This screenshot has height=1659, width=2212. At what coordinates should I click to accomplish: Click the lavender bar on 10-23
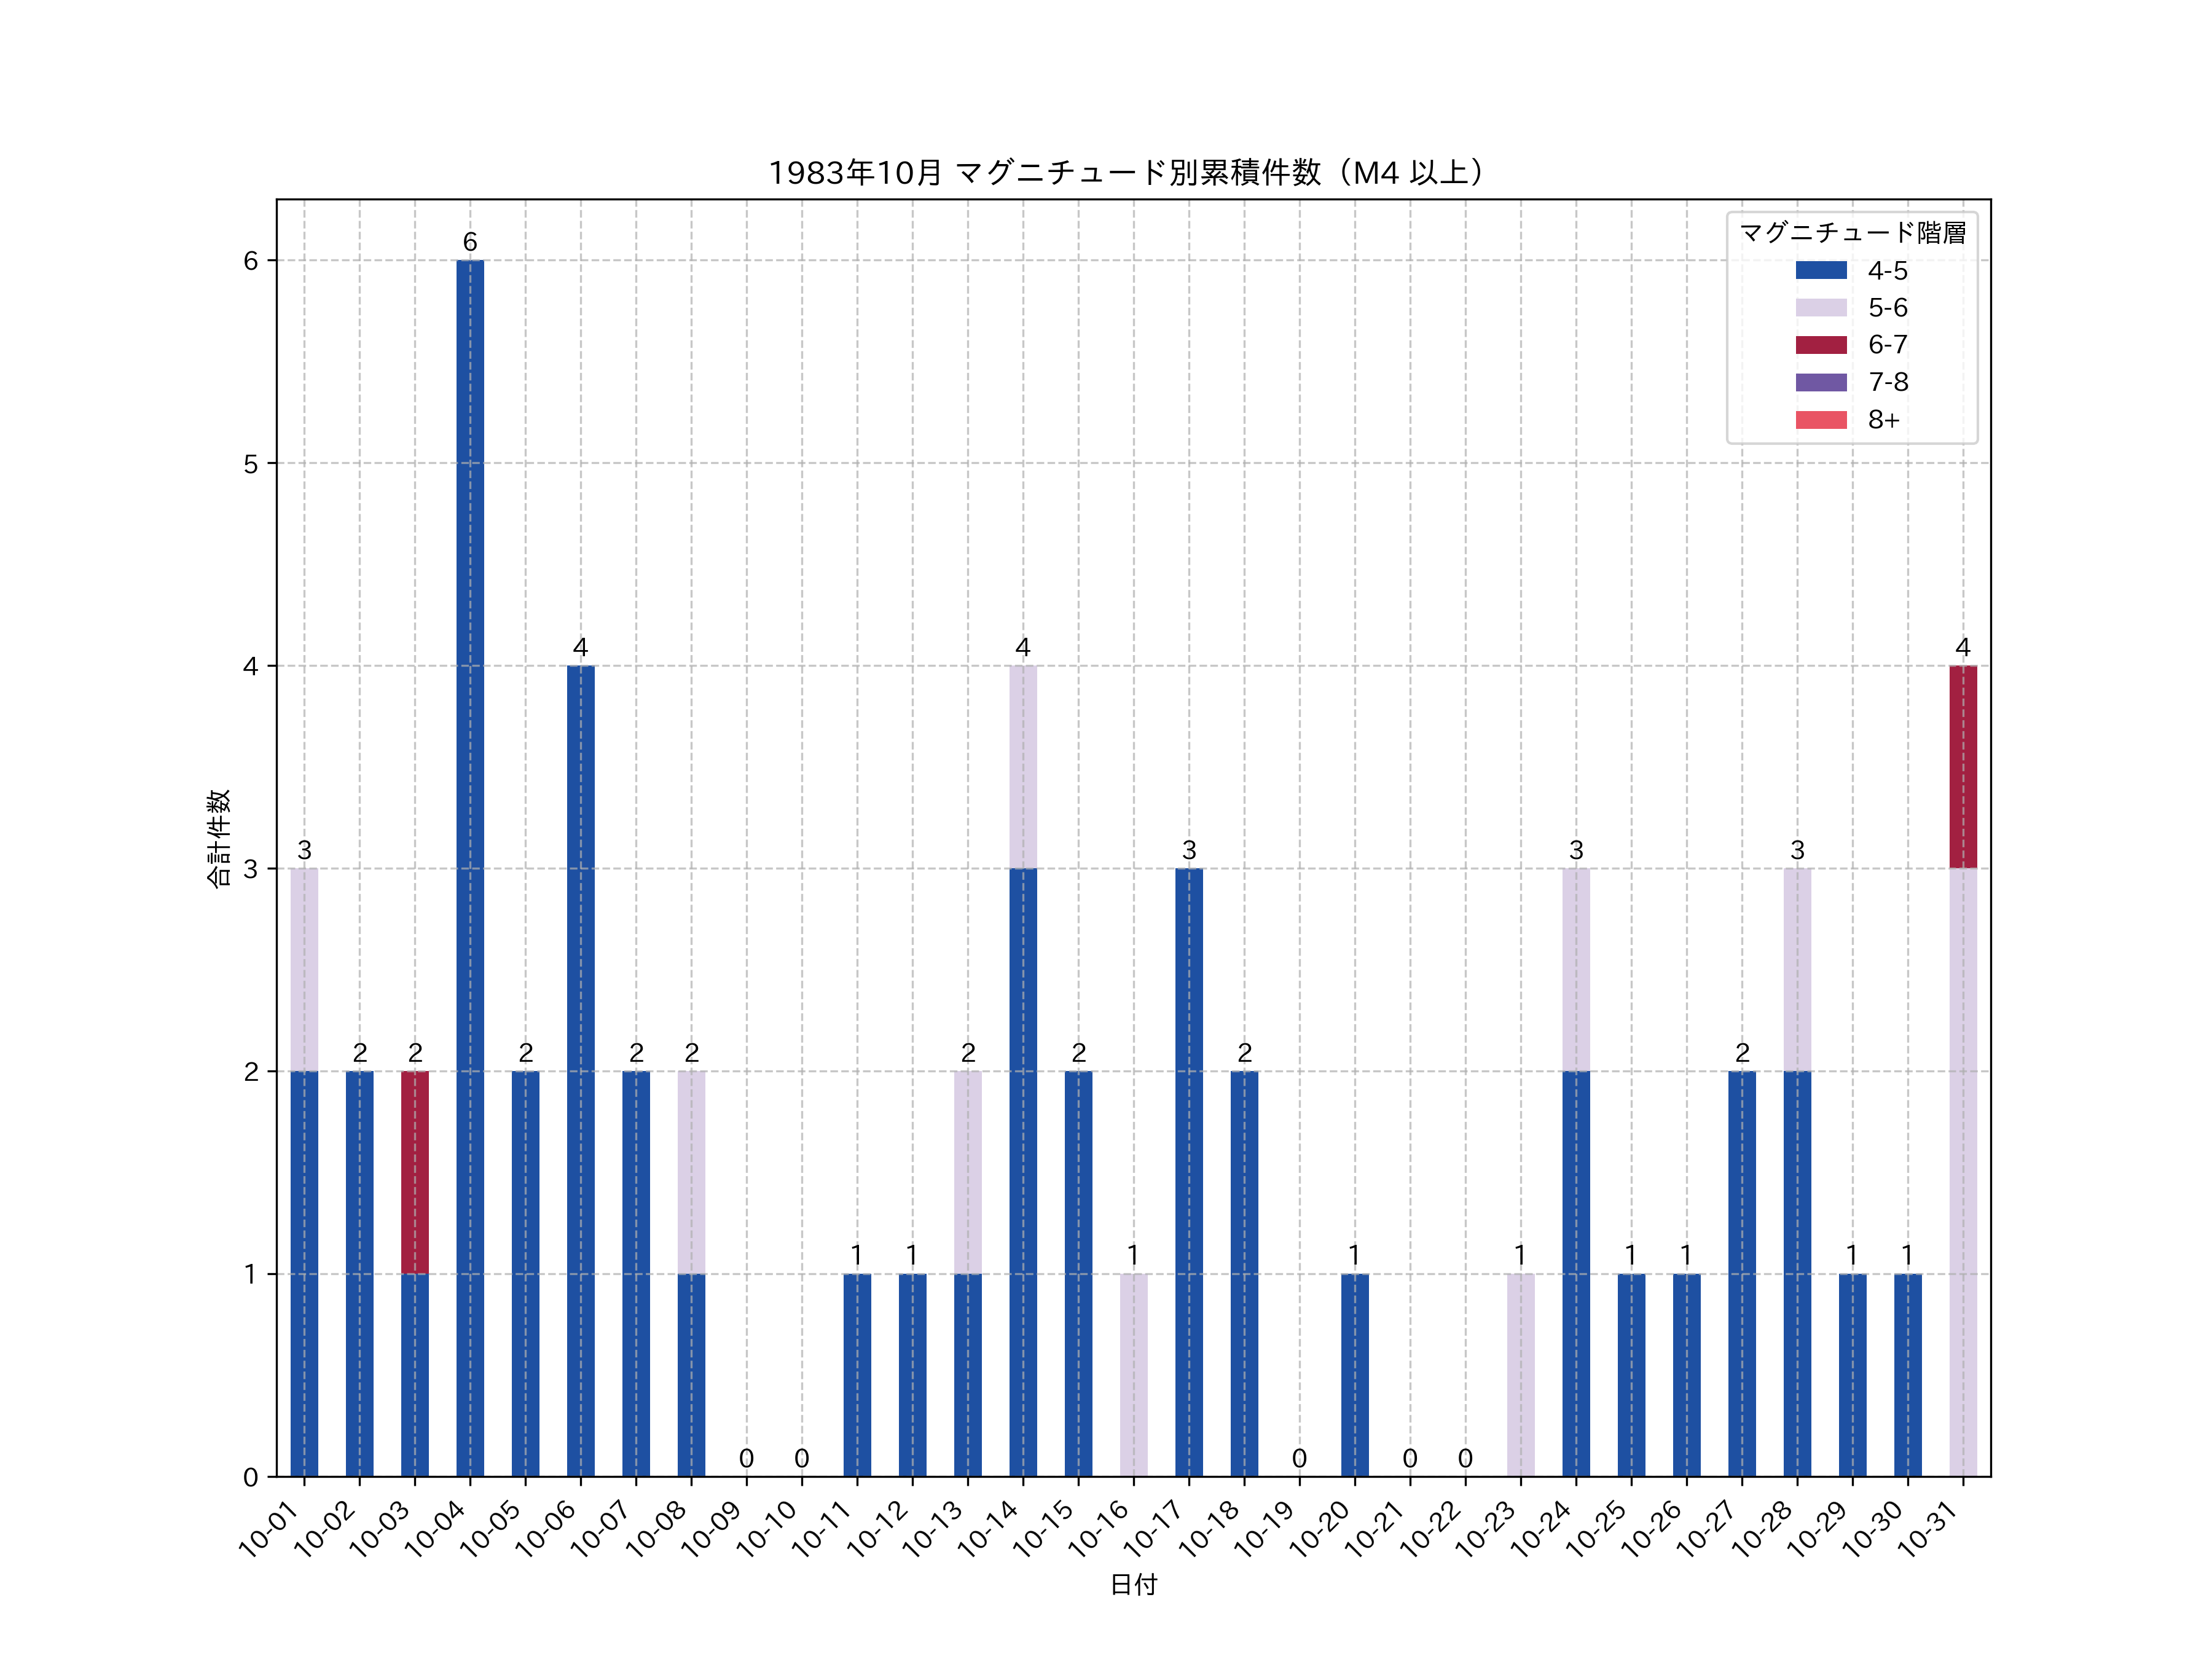coord(1520,1375)
